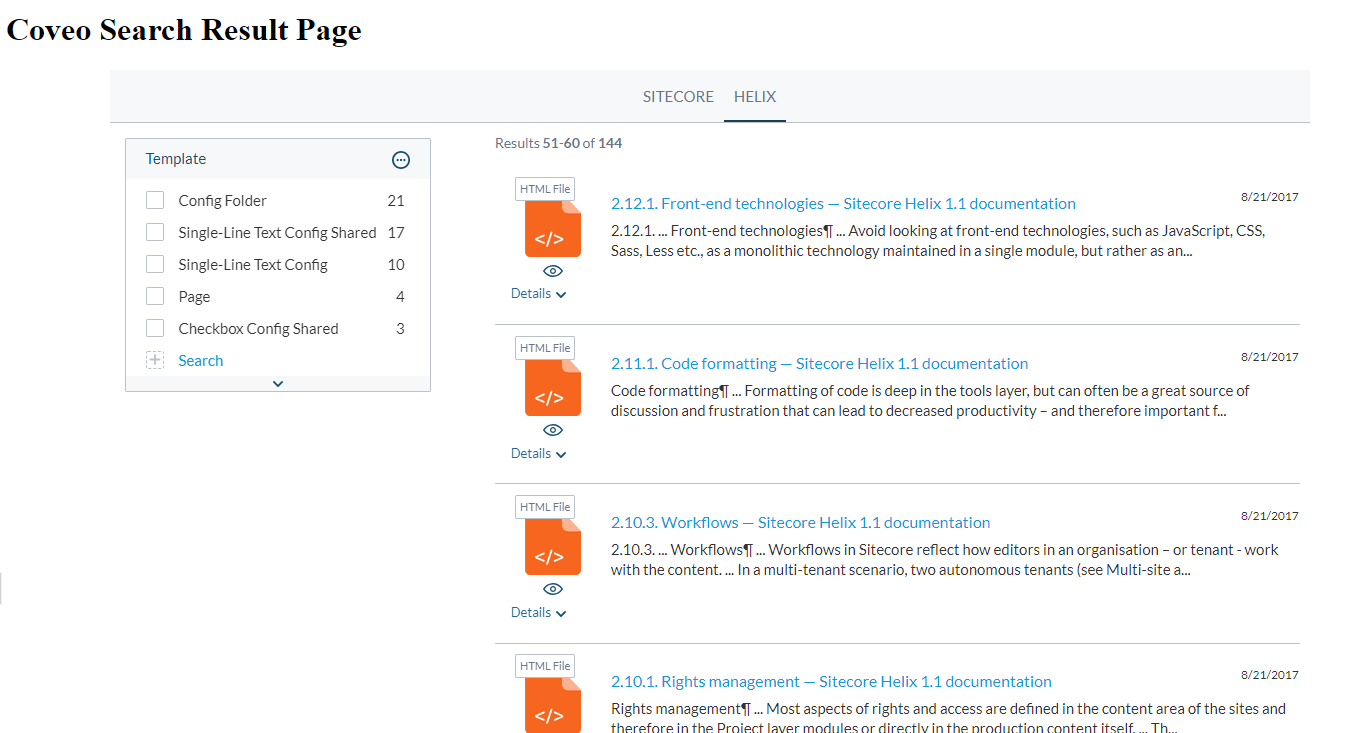Click the Checkbox Config Shared count 3
Image resolution: width=1369 pixels, height=733 pixels.
(x=400, y=329)
